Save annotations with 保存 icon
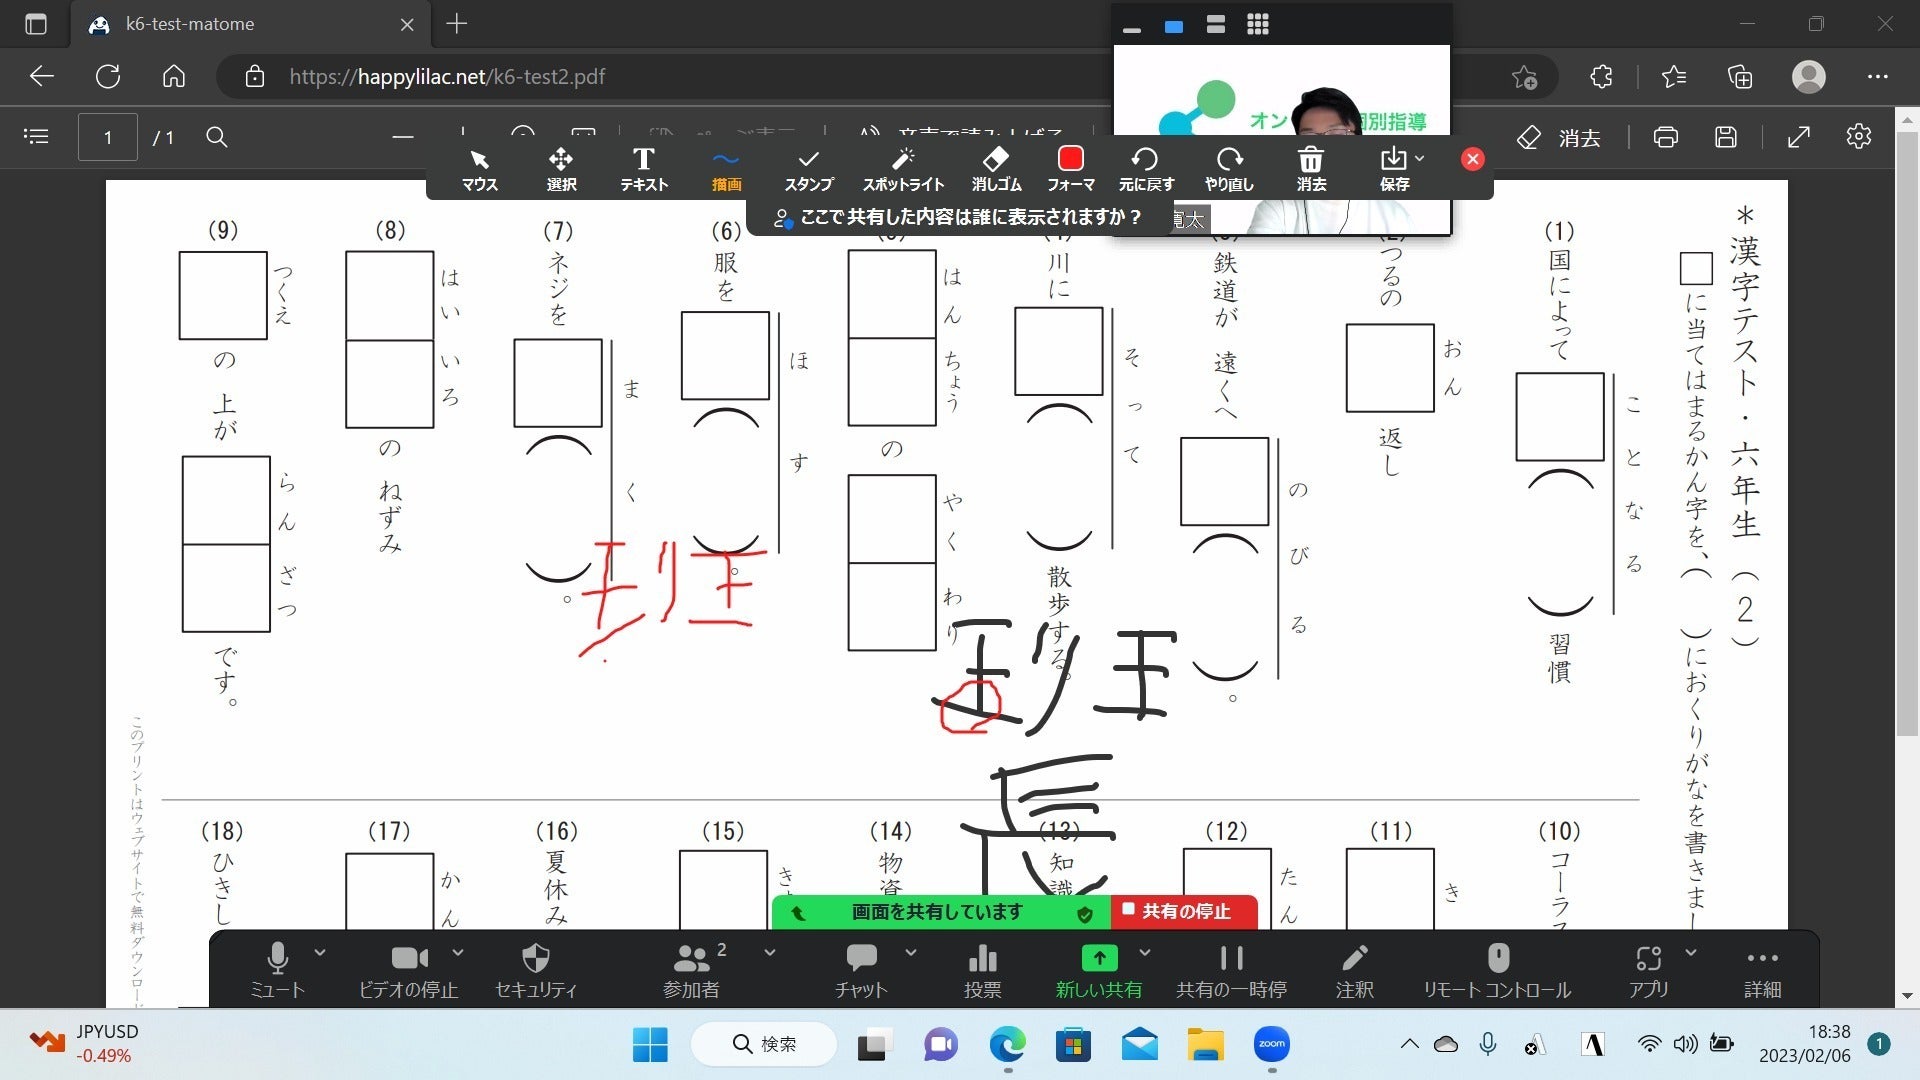The height and width of the screenshot is (1080, 1920). [1393, 170]
